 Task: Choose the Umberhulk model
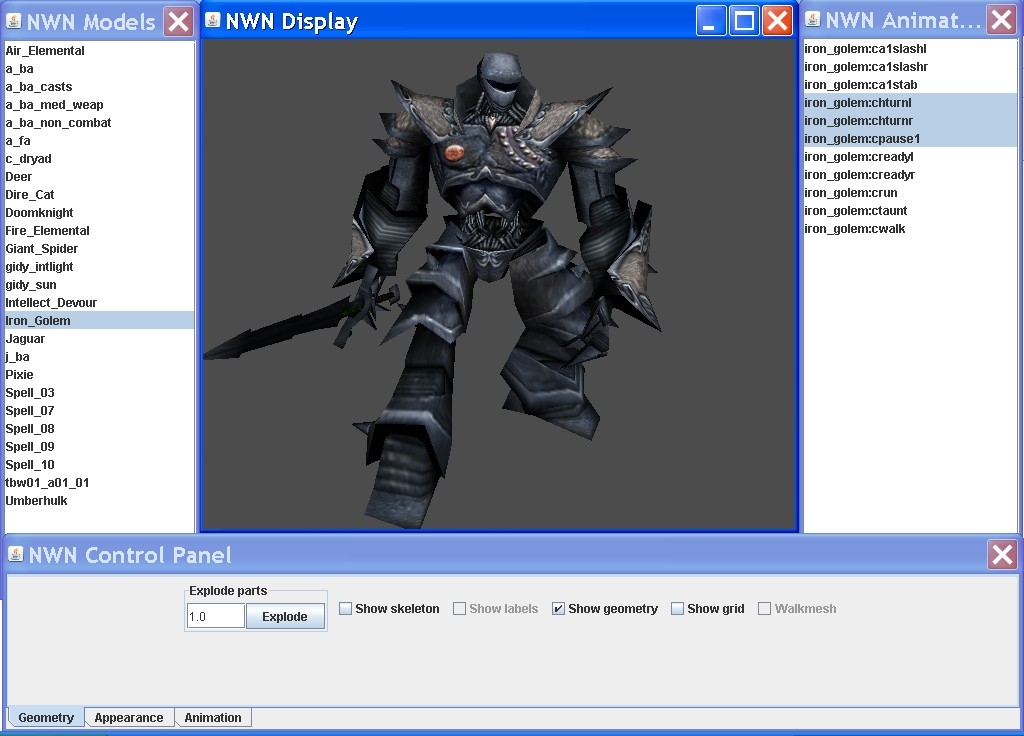pyautogui.click(x=37, y=501)
